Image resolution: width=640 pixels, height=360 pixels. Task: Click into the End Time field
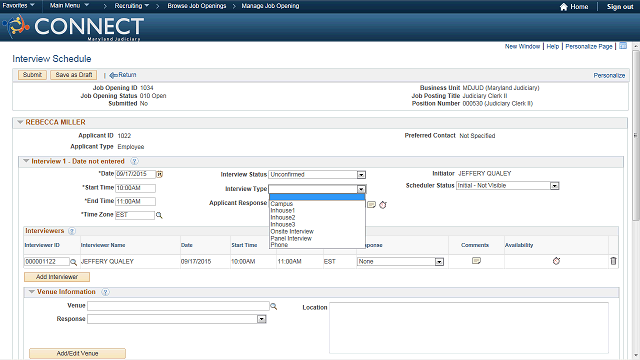tap(136, 201)
